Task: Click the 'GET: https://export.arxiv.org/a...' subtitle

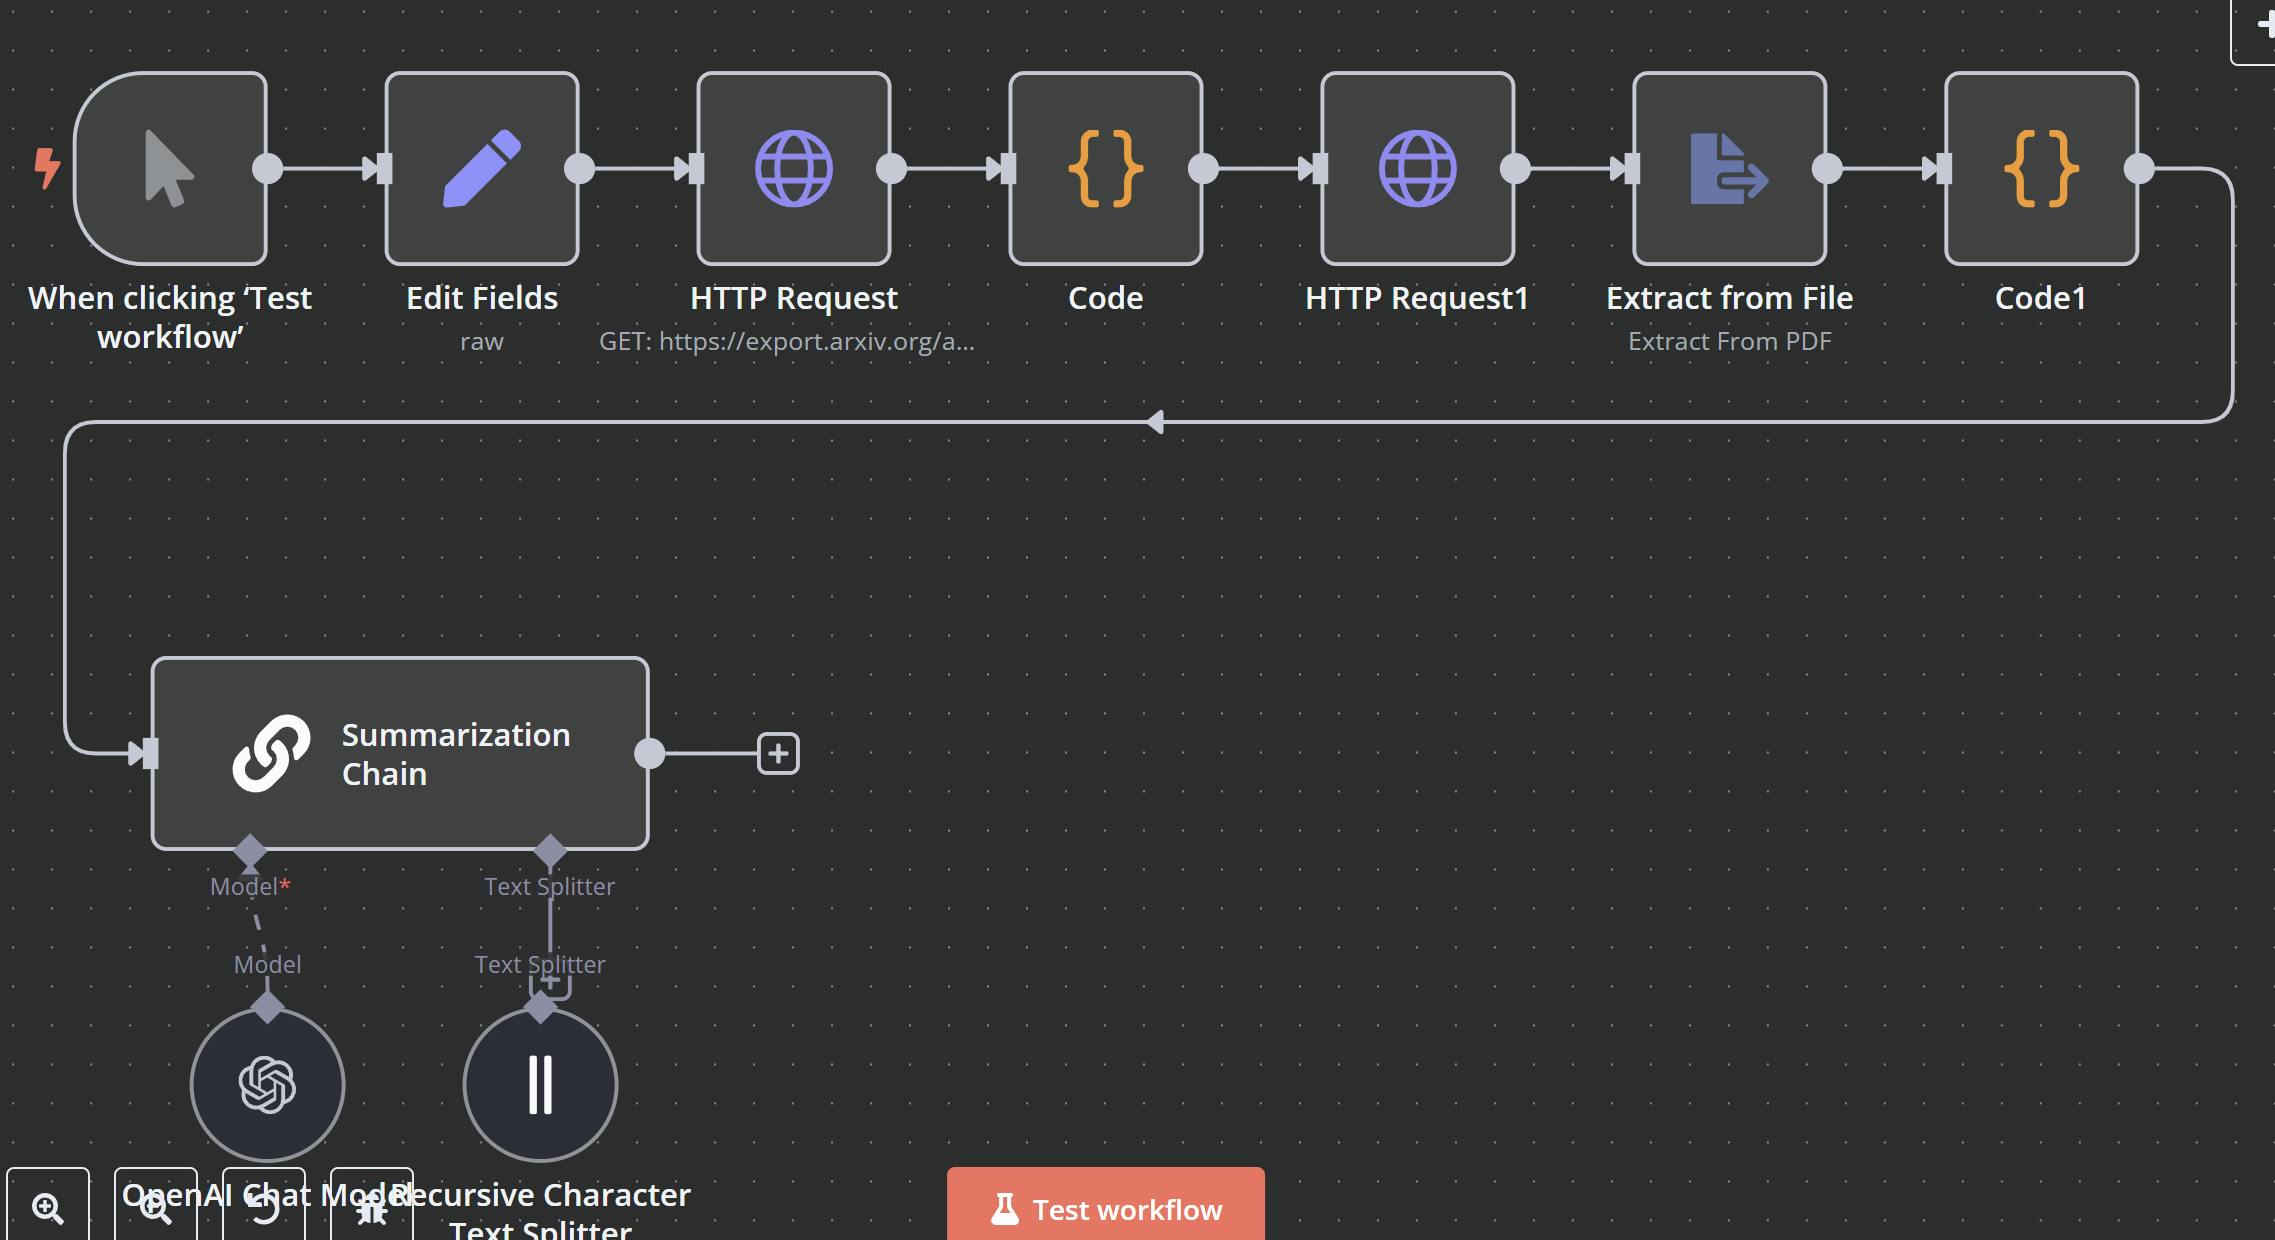Action: (787, 342)
